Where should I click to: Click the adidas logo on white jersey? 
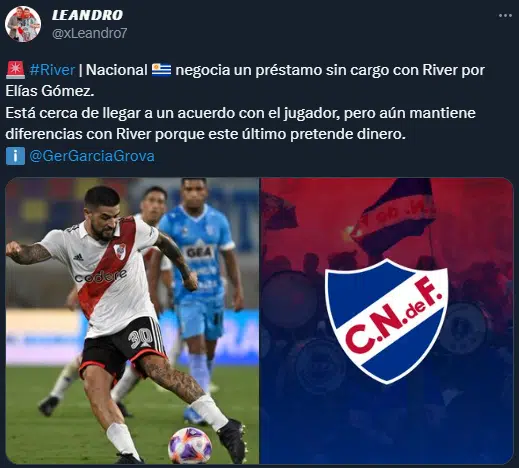78,257
